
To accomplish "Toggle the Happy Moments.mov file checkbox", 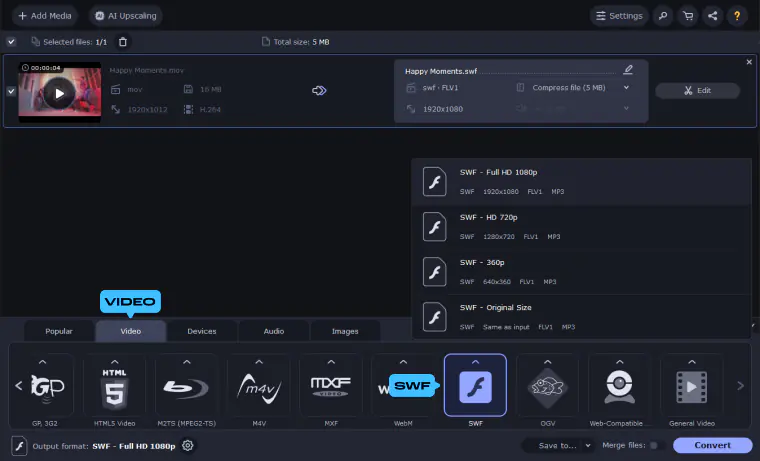I will [11, 91].
